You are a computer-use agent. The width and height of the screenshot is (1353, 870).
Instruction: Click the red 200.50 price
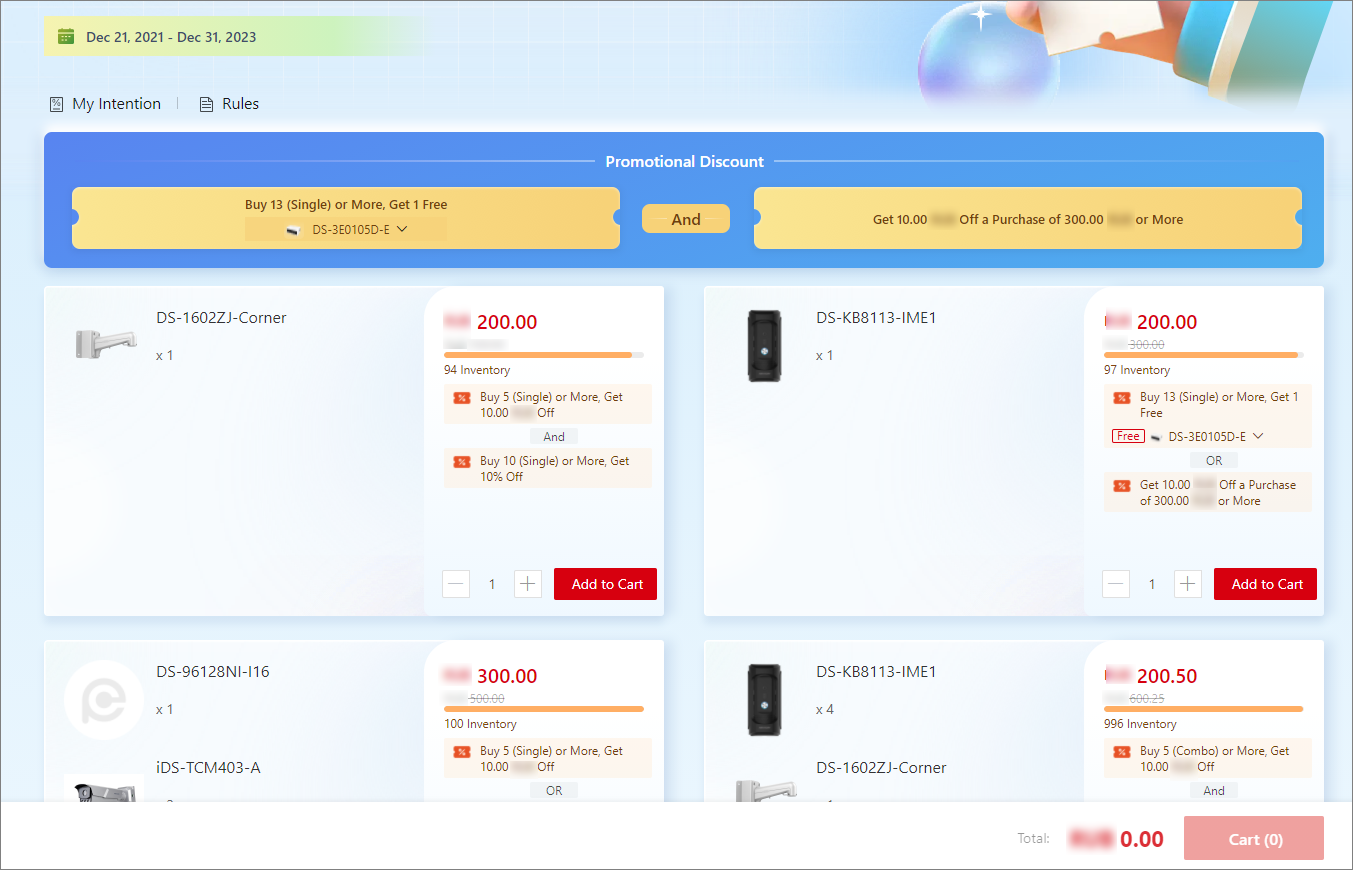click(1167, 676)
